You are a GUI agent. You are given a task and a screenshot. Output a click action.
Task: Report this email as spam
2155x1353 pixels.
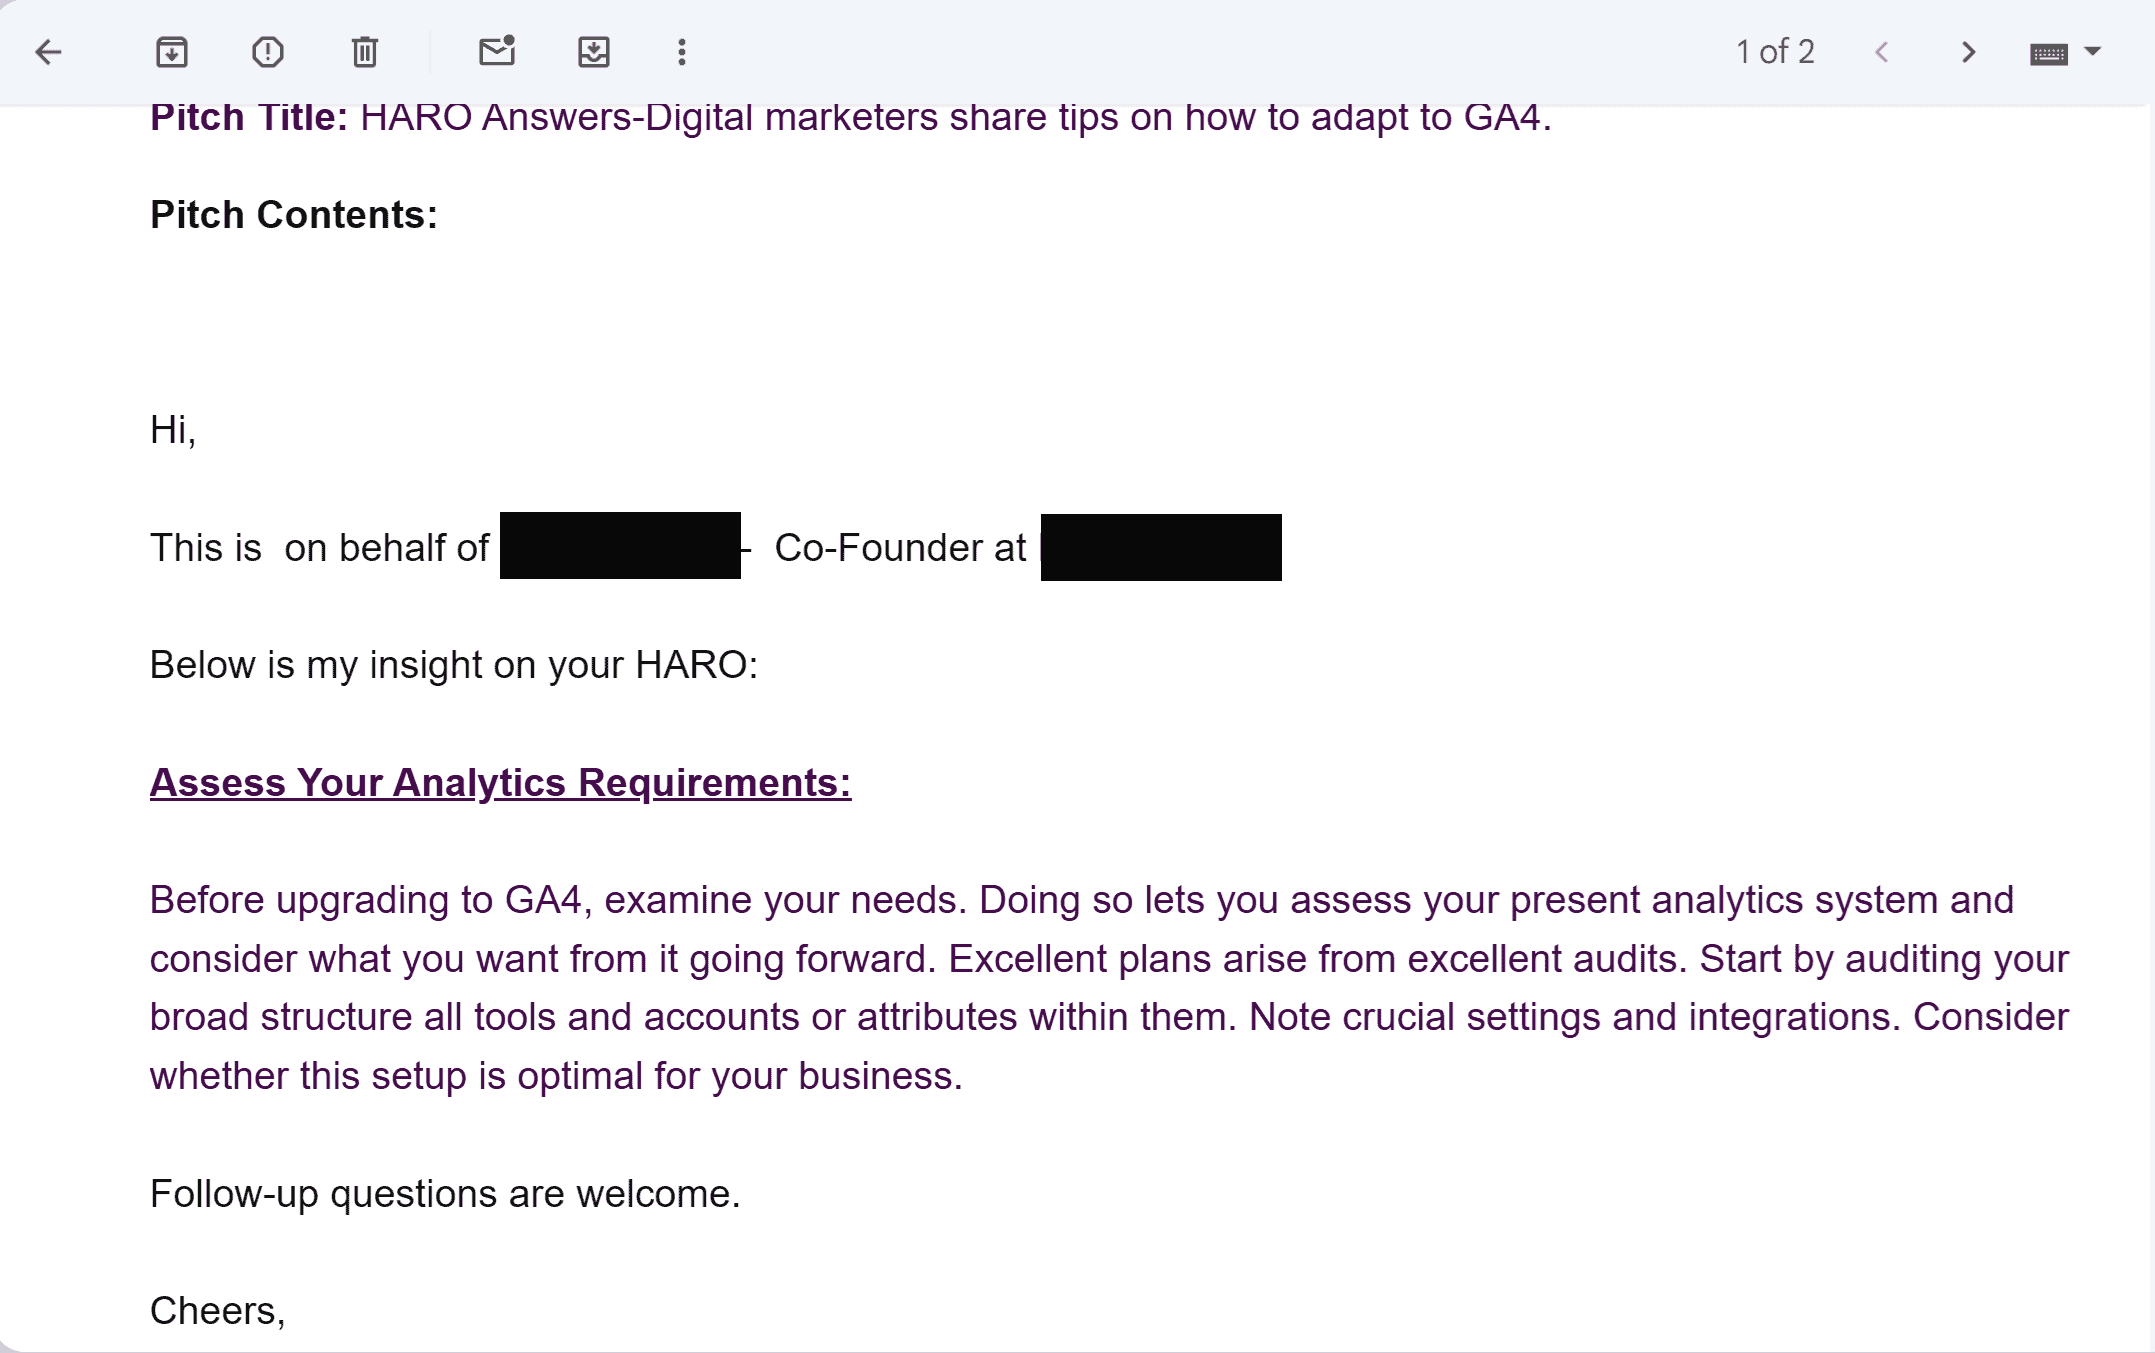[x=268, y=52]
